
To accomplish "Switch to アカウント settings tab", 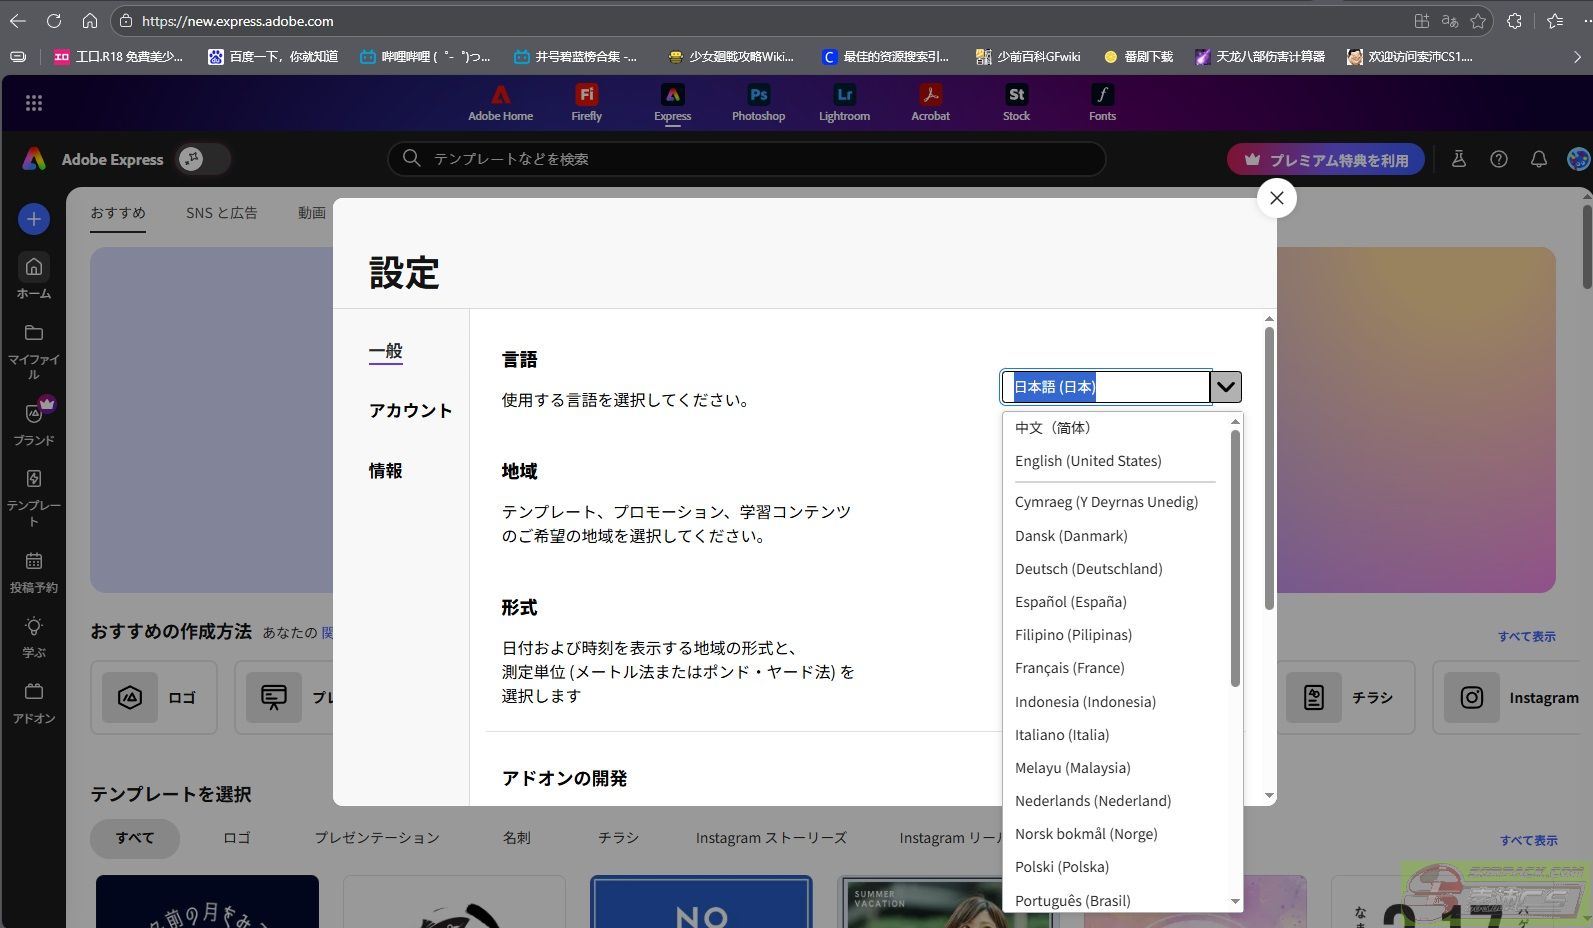I will 410,411.
